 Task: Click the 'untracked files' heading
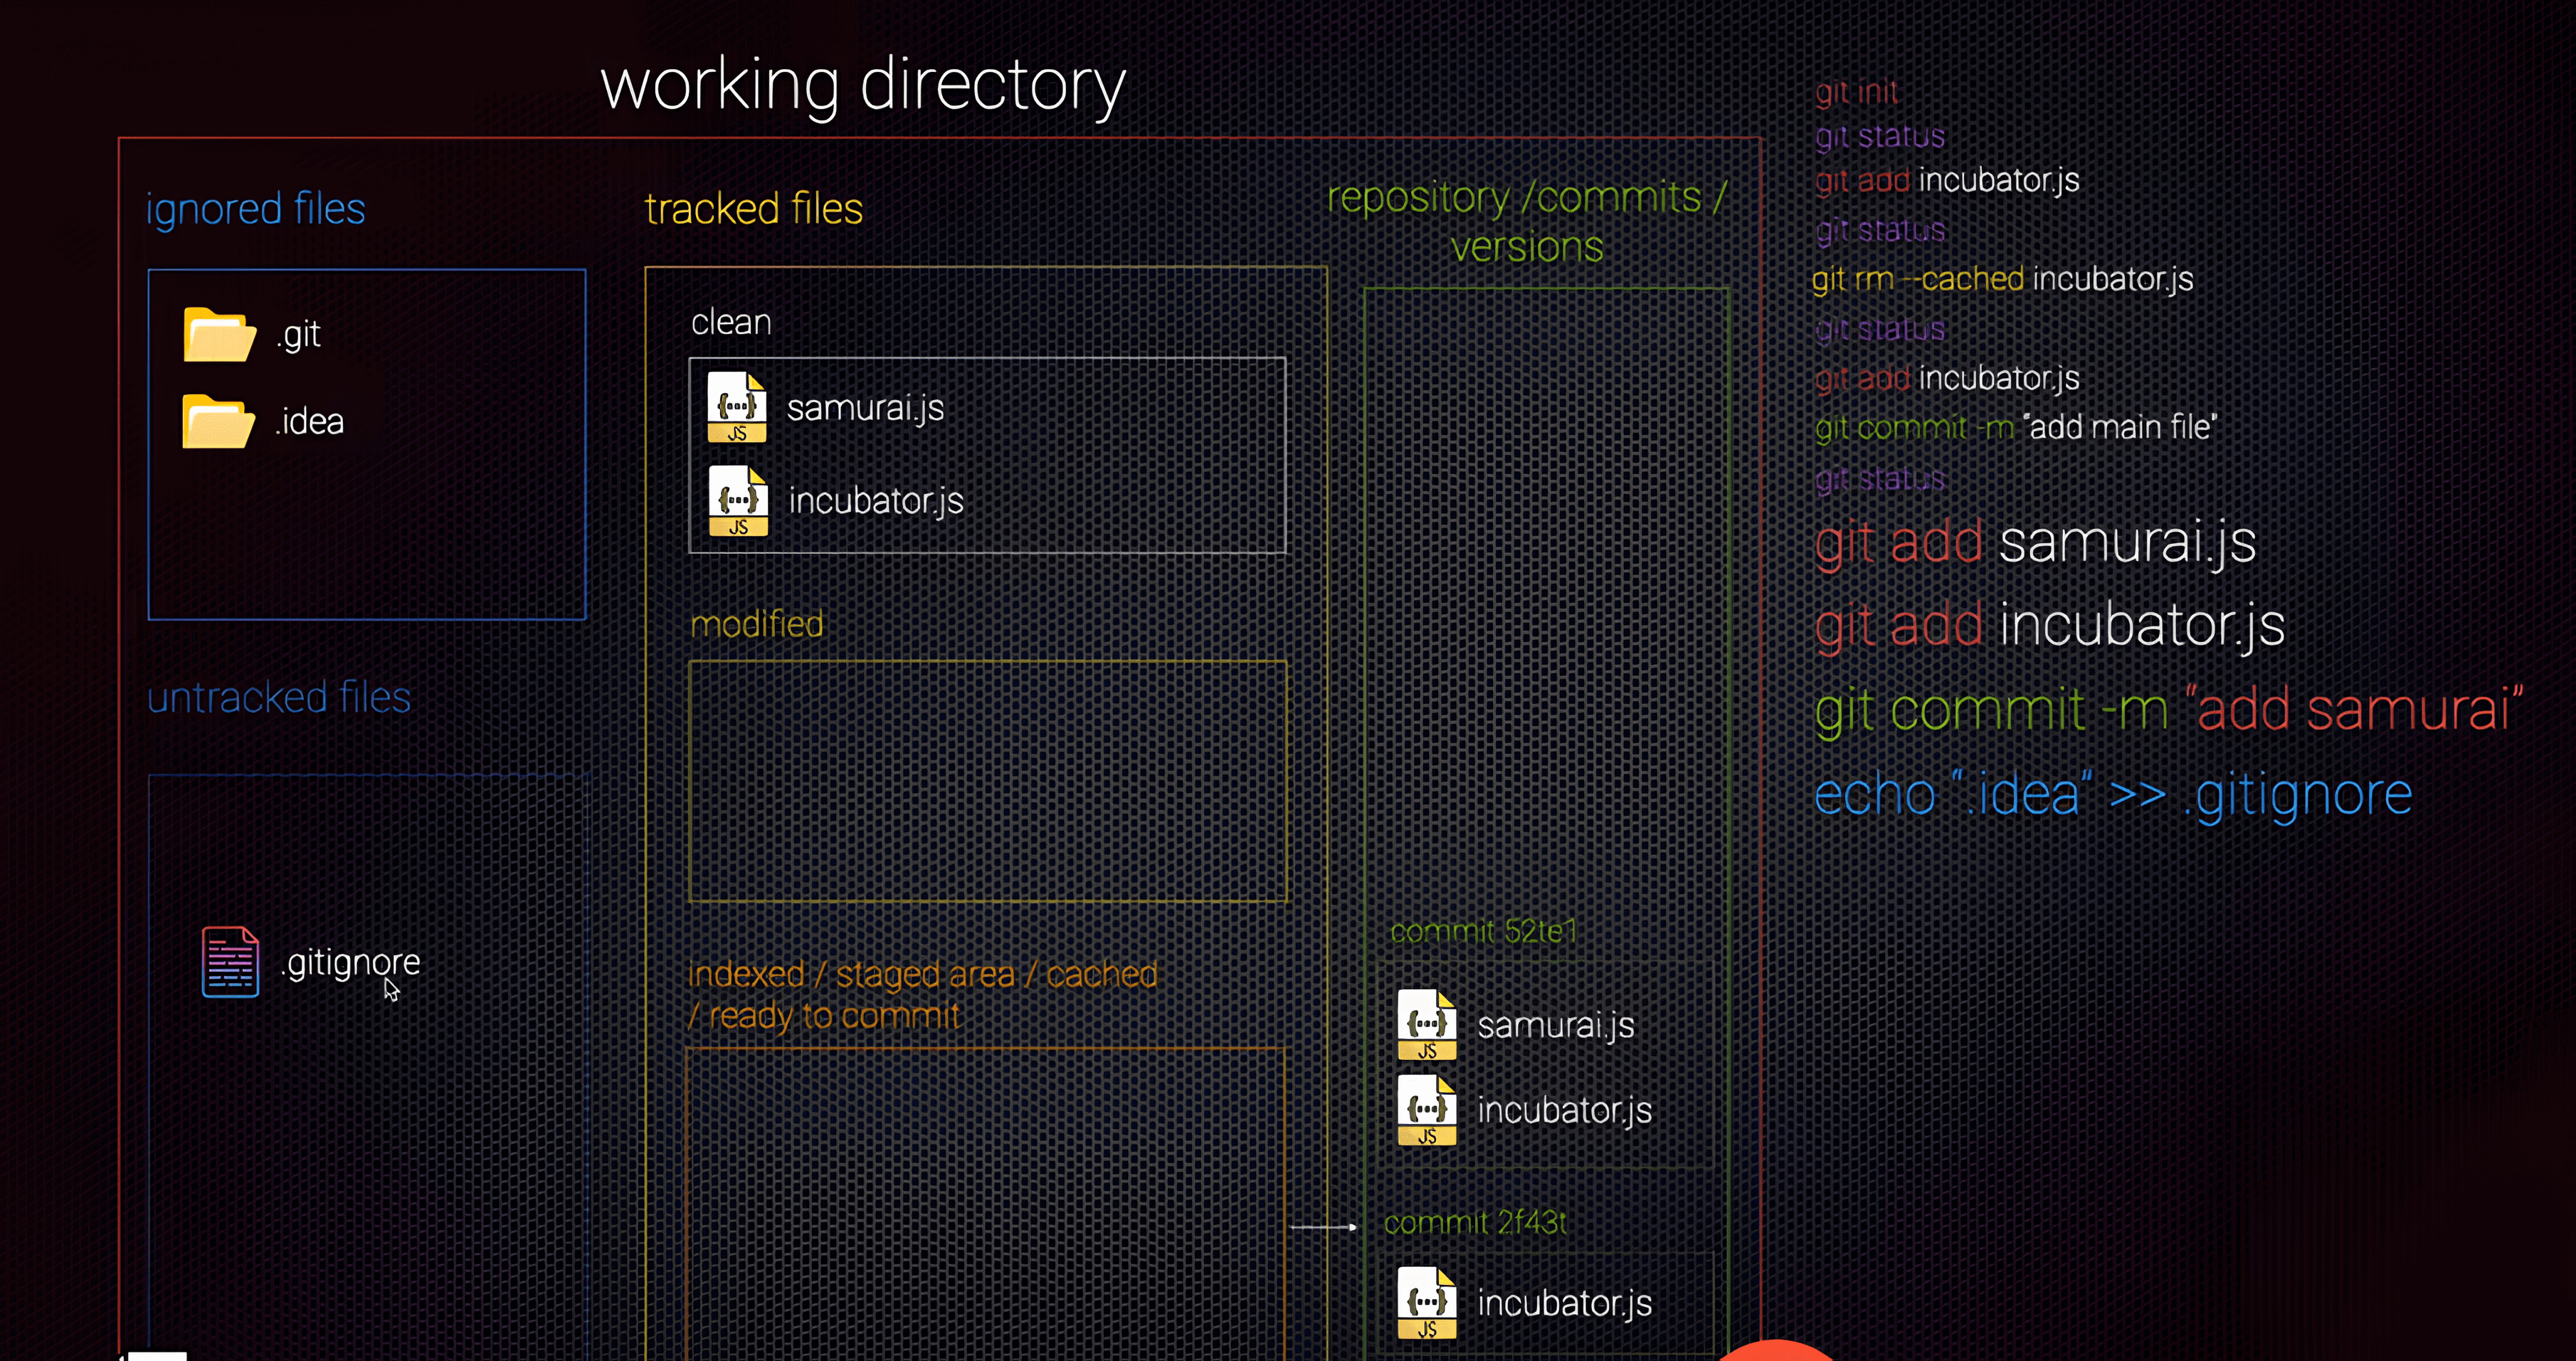[x=279, y=698]
